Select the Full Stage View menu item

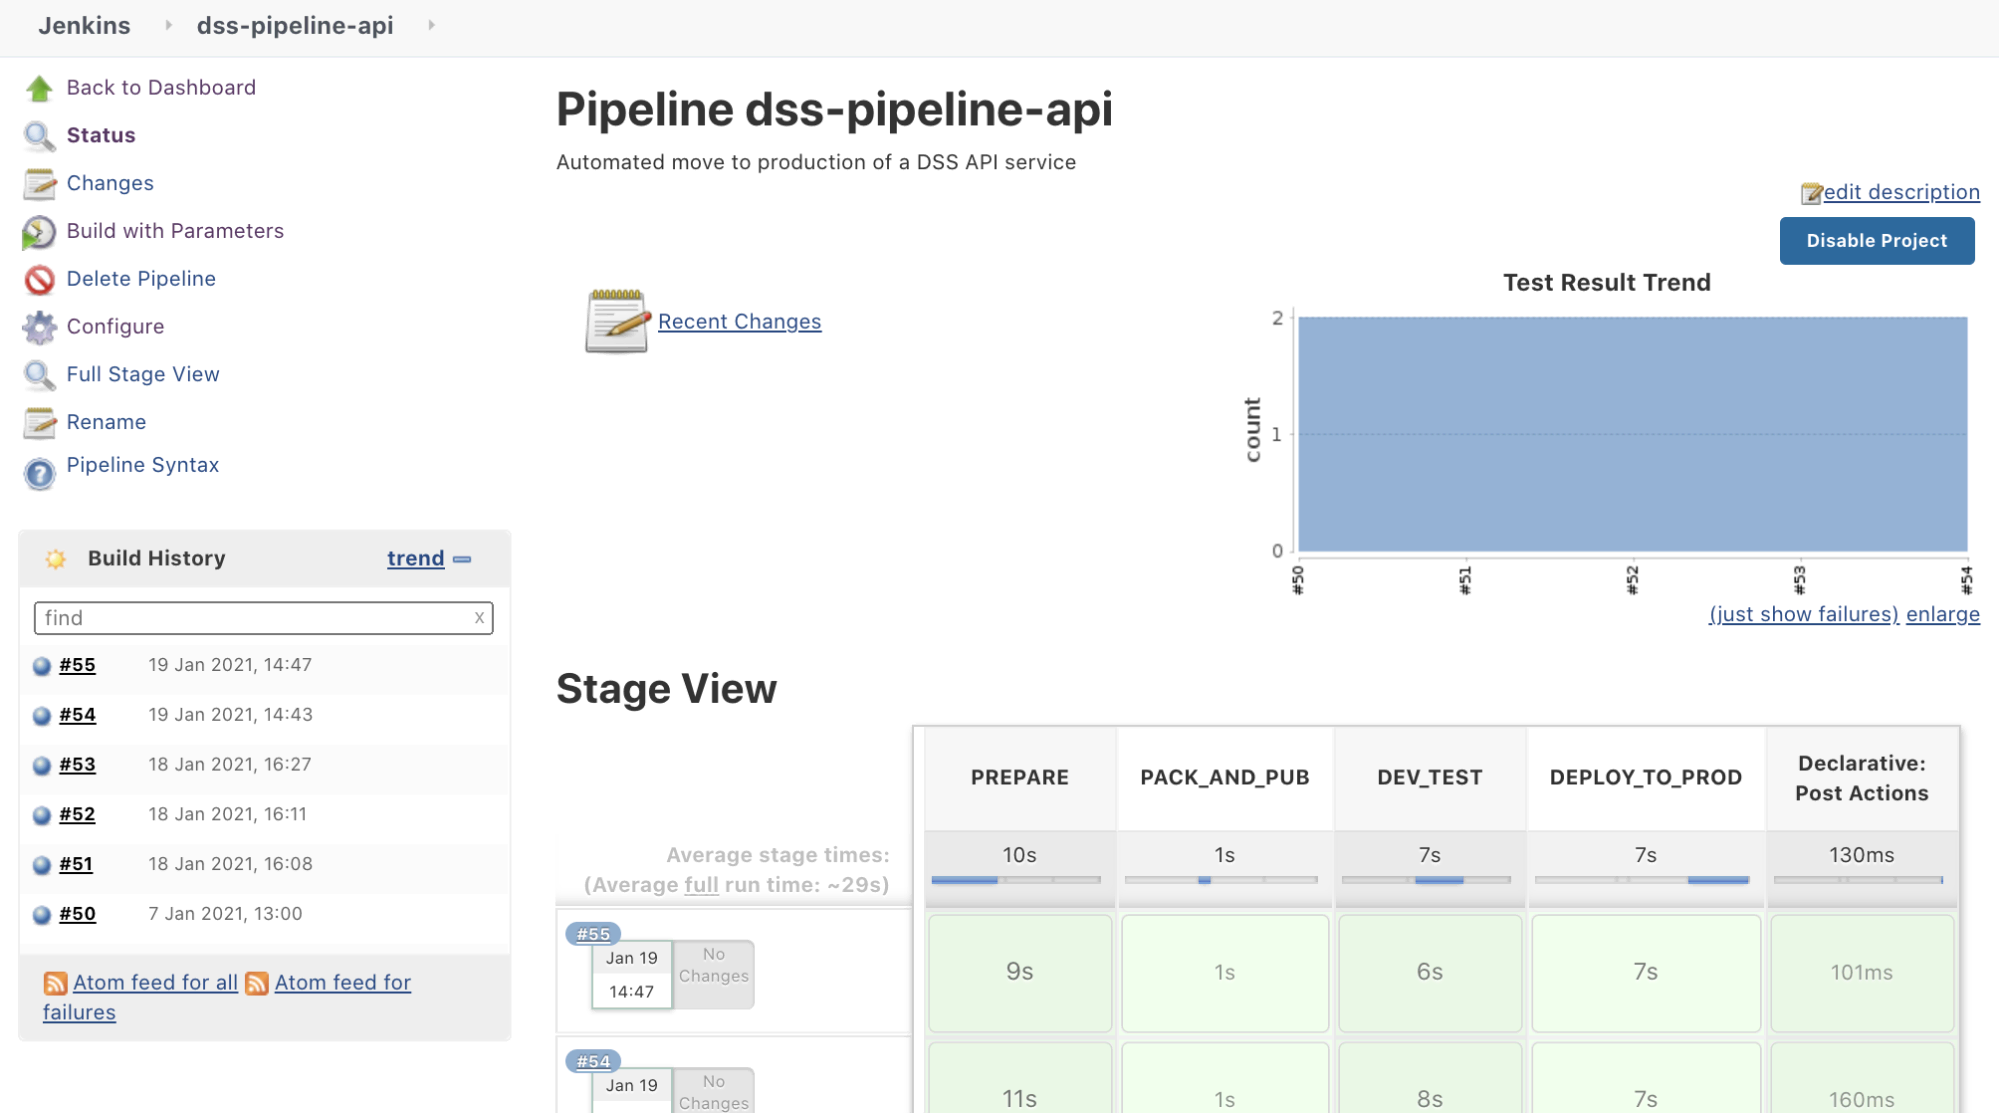tap(144, 373)
